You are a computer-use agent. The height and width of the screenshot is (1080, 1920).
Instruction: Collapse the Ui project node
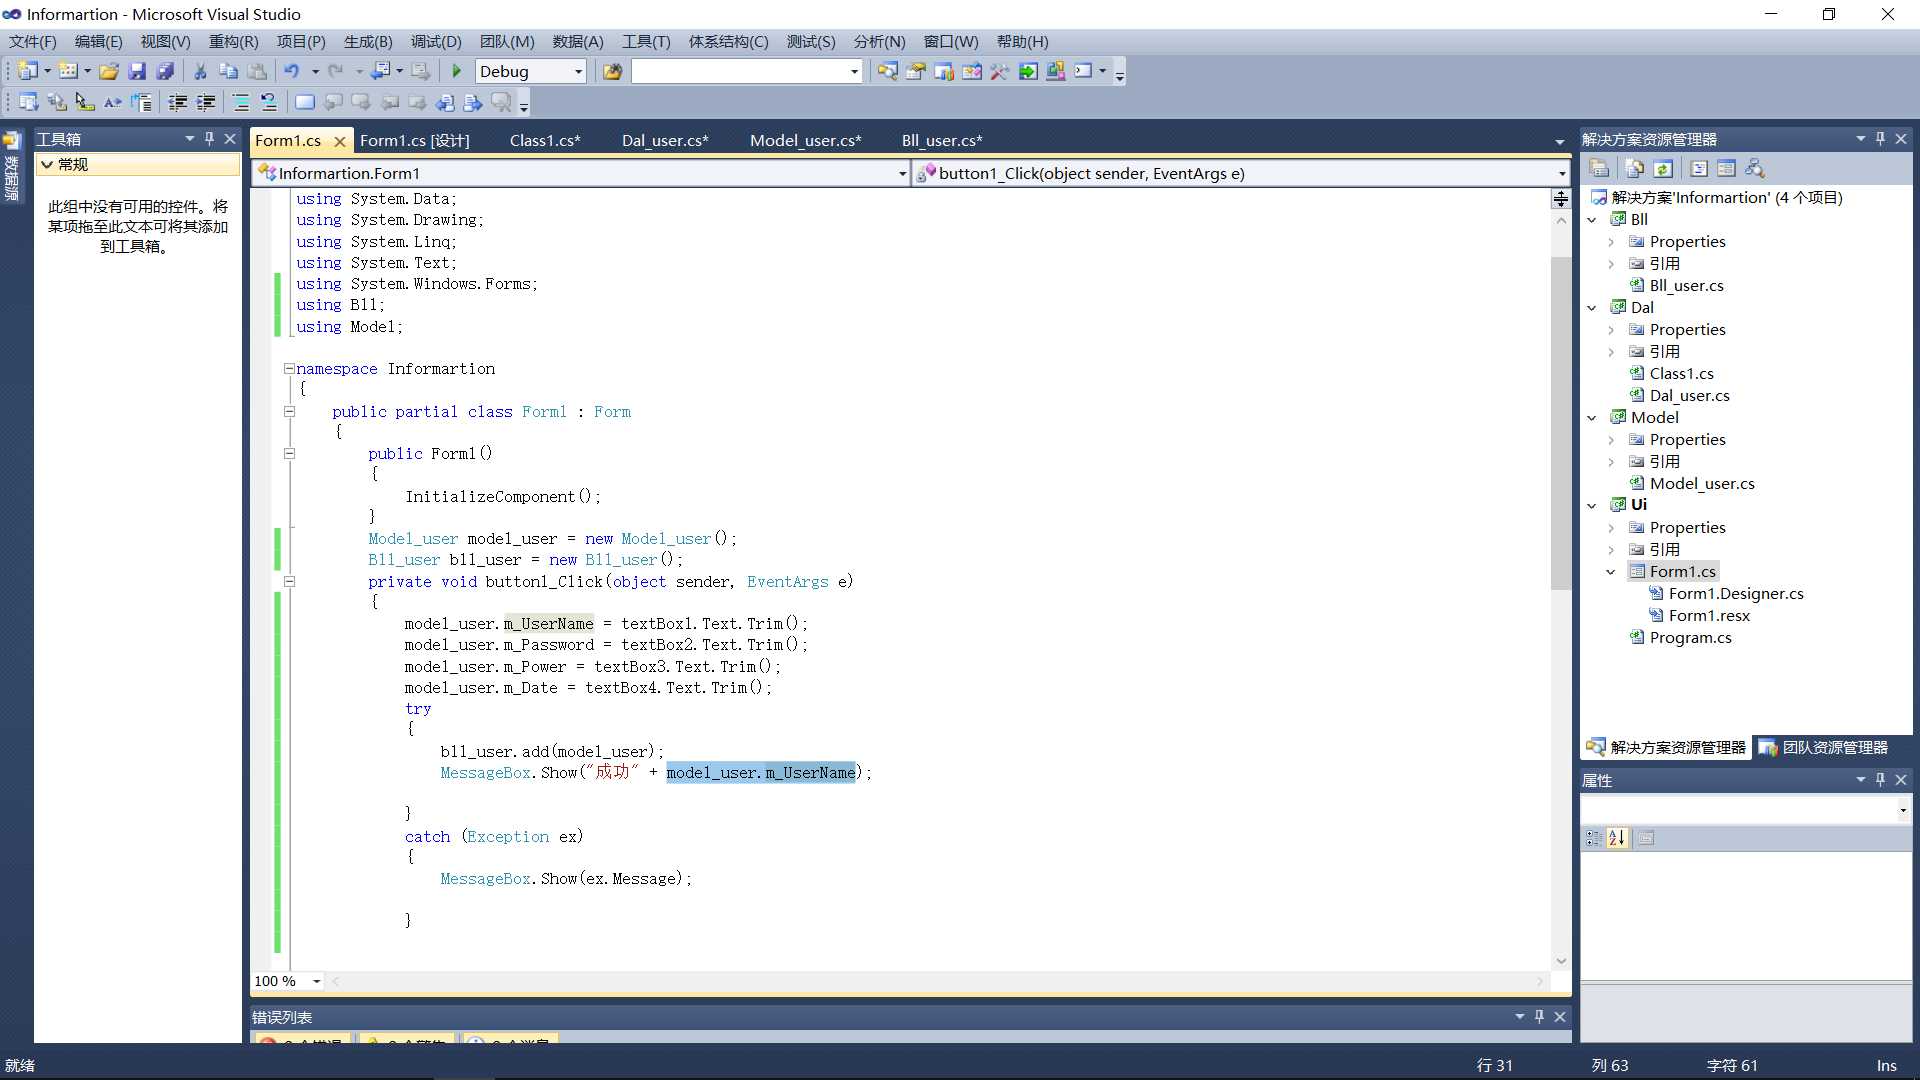click(x=1593, y=506)
